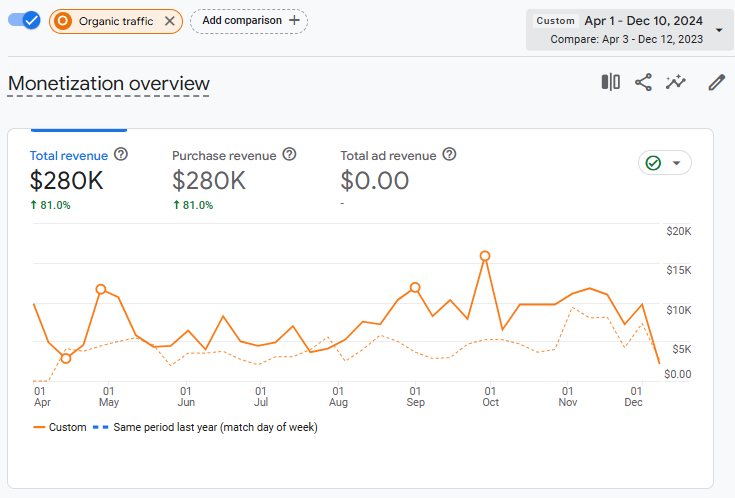Click the October peak data point marker
Screen dimensions: 735x498
(485, 256)
